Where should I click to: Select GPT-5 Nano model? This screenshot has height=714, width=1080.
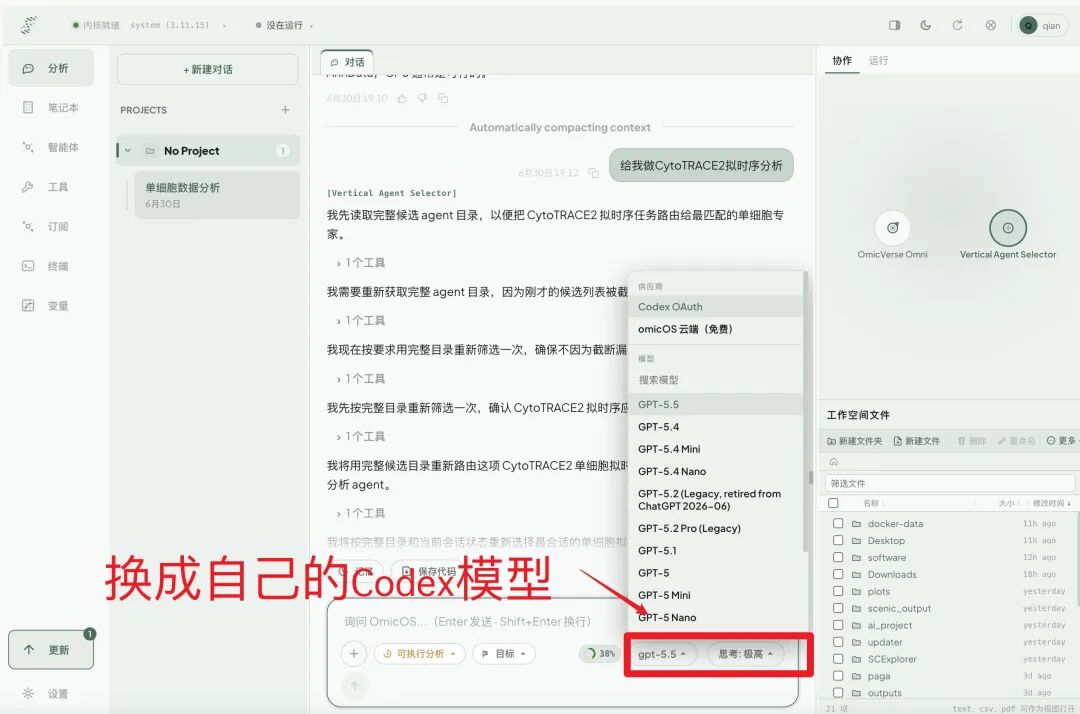(716, 618)
